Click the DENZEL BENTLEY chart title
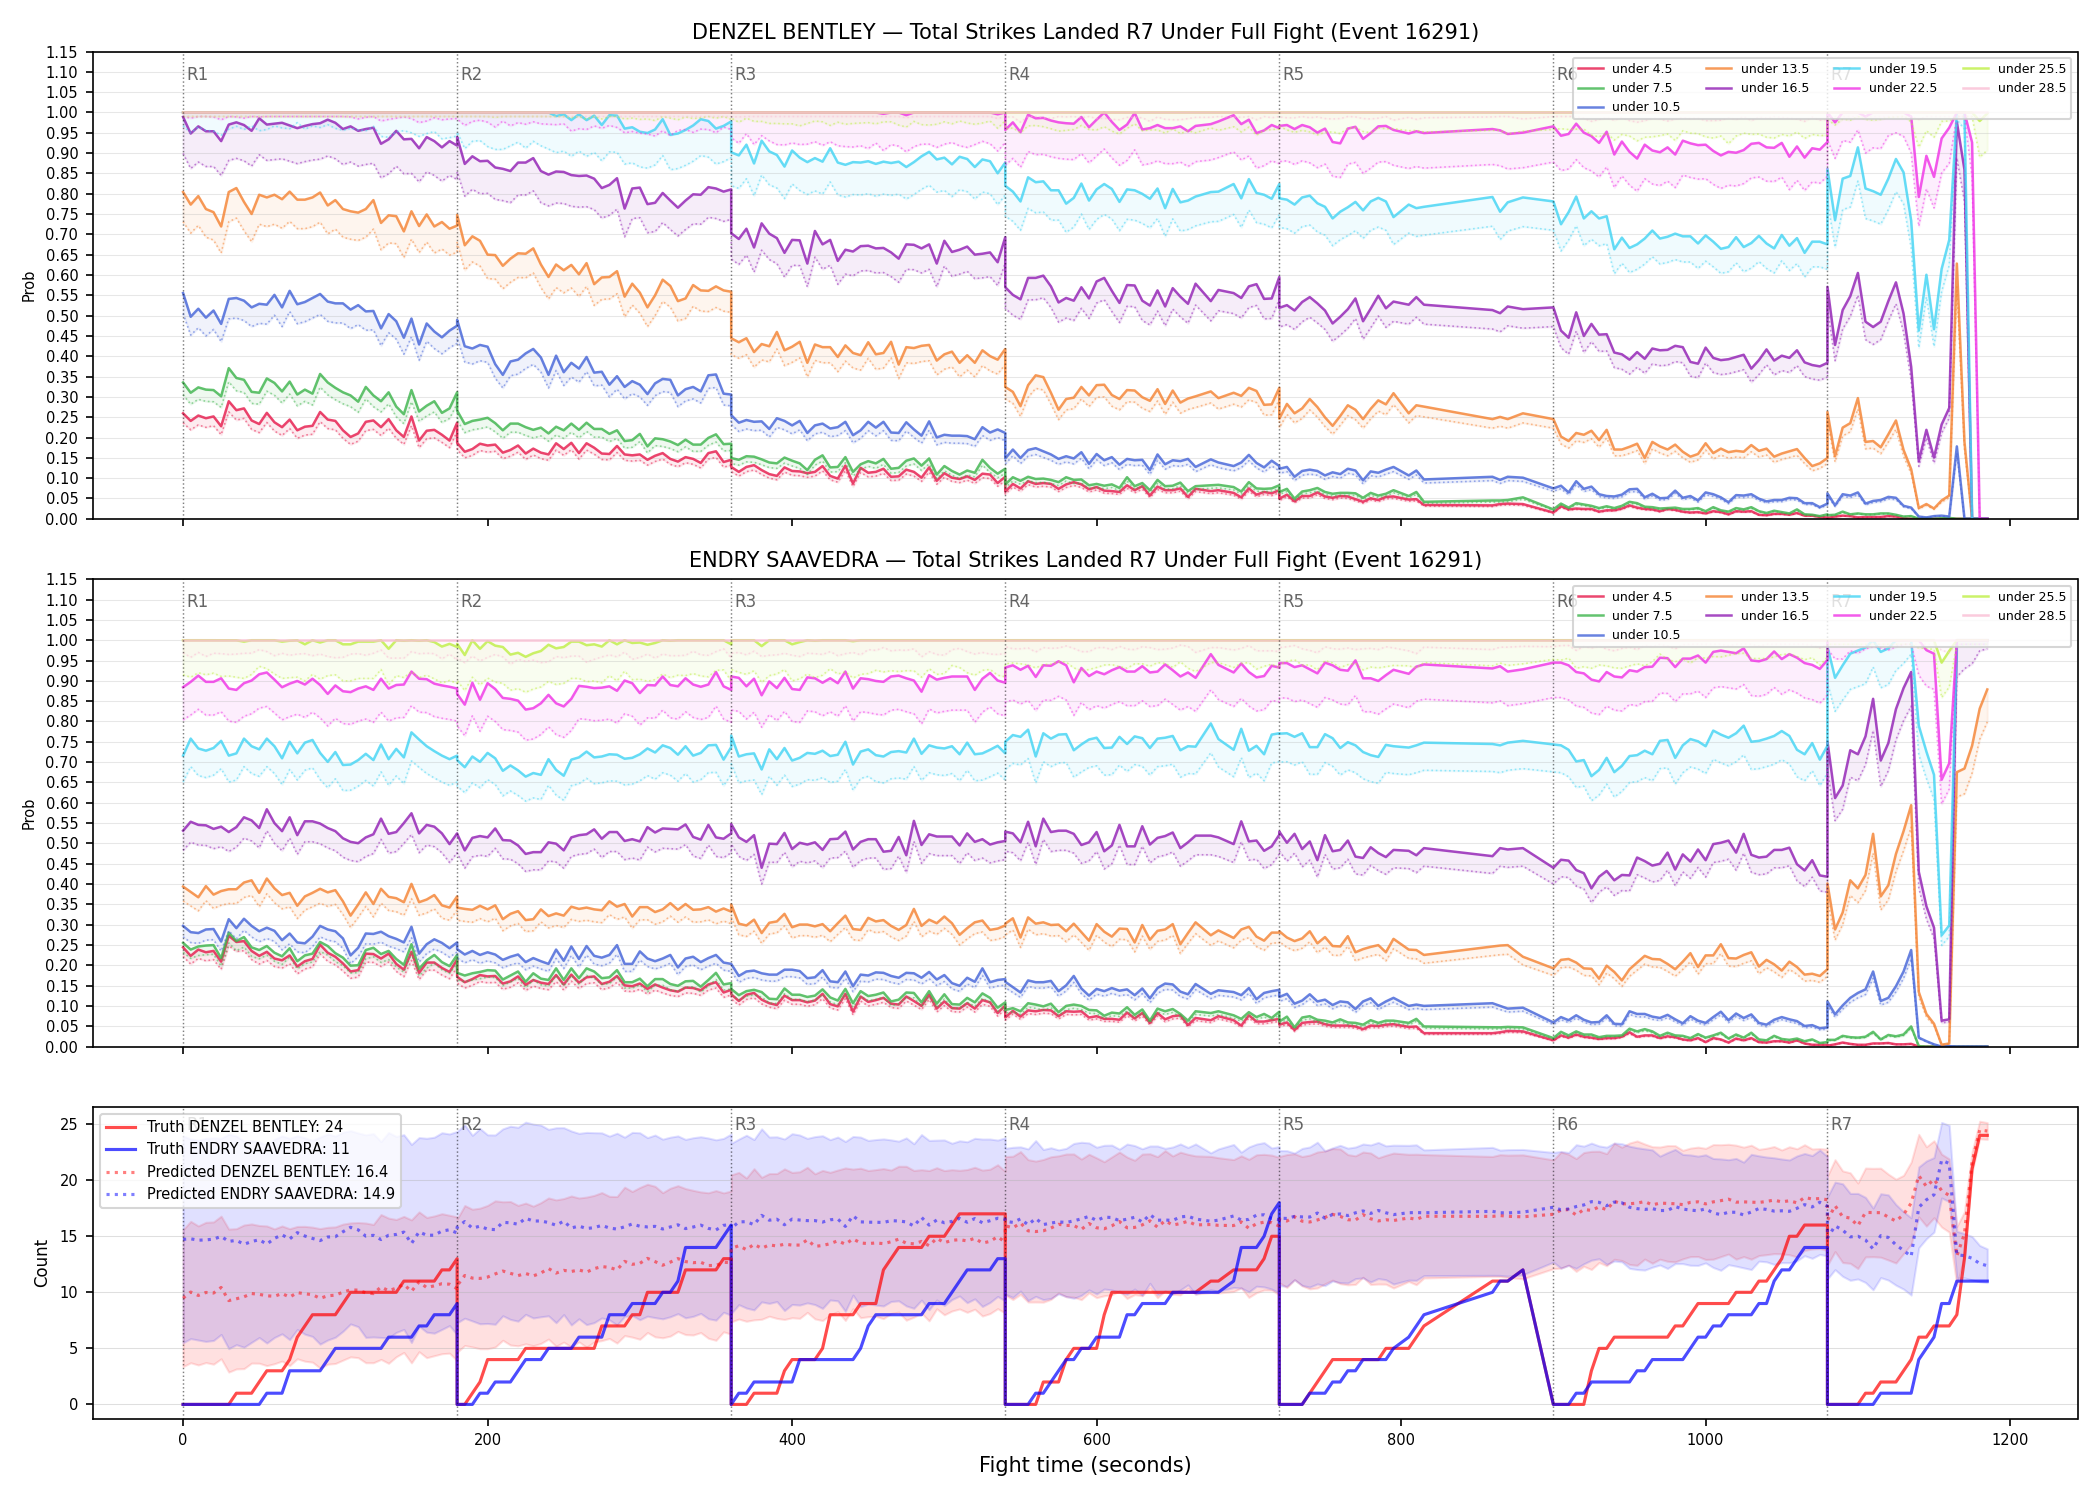 (x=1085, y=32)
